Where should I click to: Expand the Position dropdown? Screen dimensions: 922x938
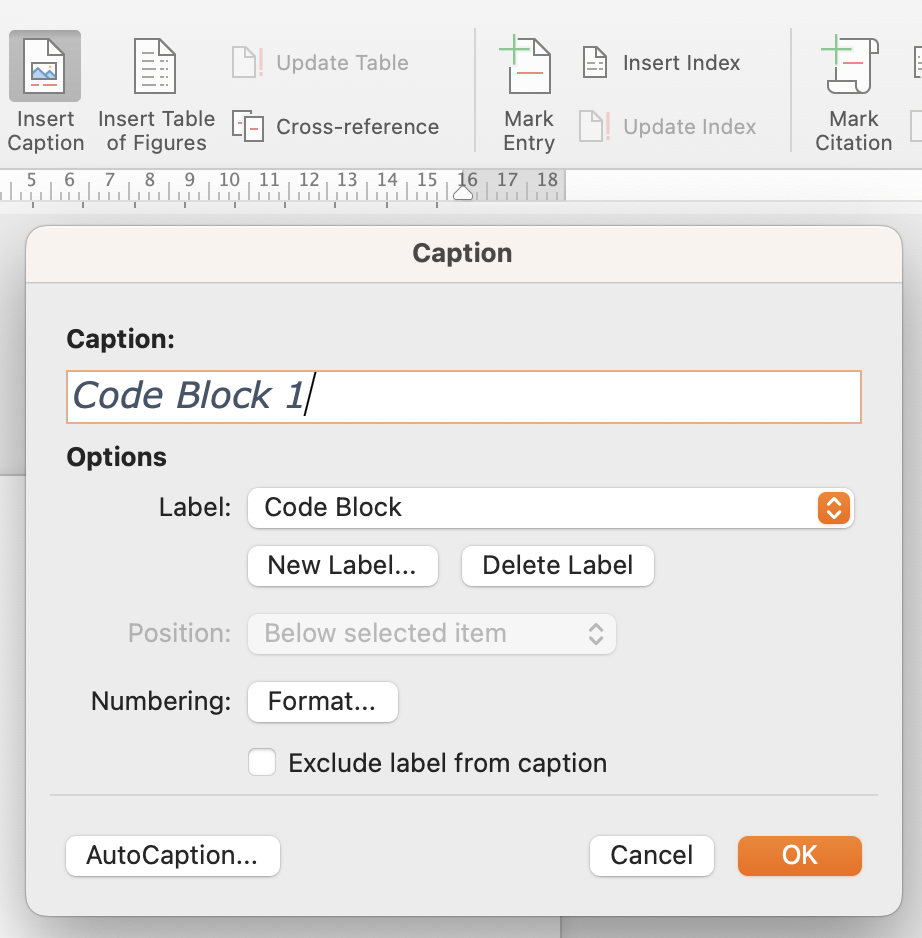click(431, 633)
